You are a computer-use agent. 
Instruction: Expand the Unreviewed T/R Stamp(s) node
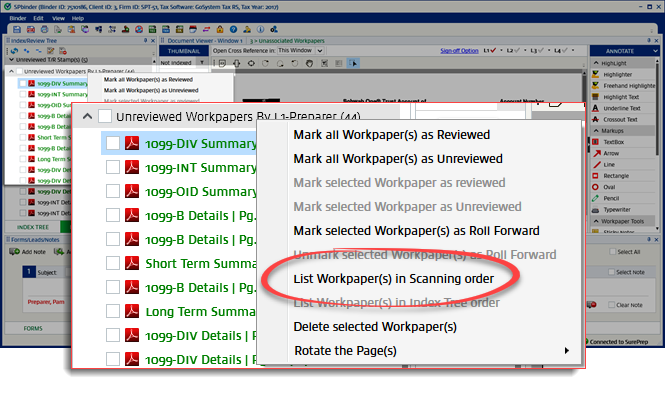(x=11, y=60)
